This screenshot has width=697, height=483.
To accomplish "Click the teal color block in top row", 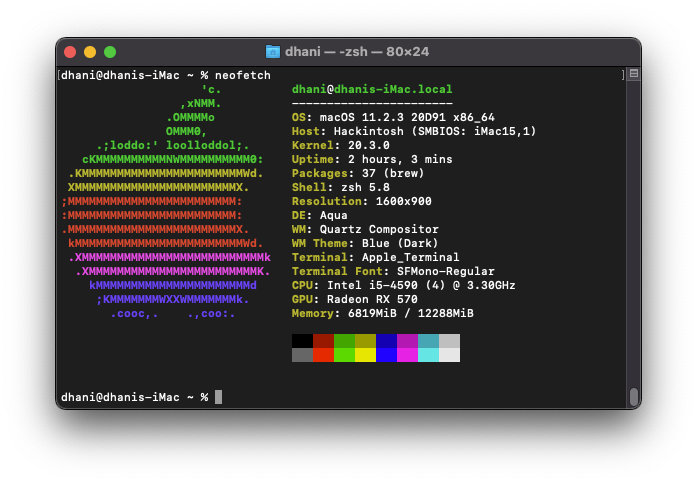I will (x=429, y=341).
